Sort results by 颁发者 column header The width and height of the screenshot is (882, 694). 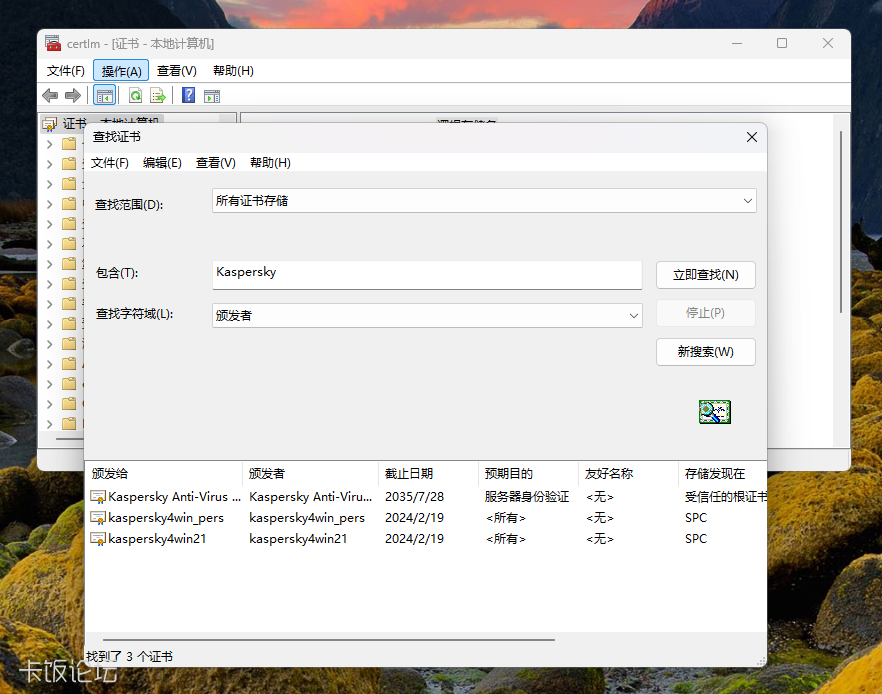tap(310, 474)
